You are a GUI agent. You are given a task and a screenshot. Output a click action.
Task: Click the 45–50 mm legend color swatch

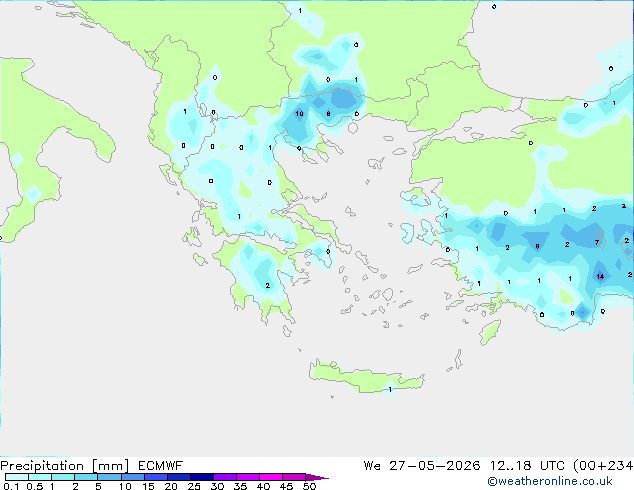[x=294, y=477]
